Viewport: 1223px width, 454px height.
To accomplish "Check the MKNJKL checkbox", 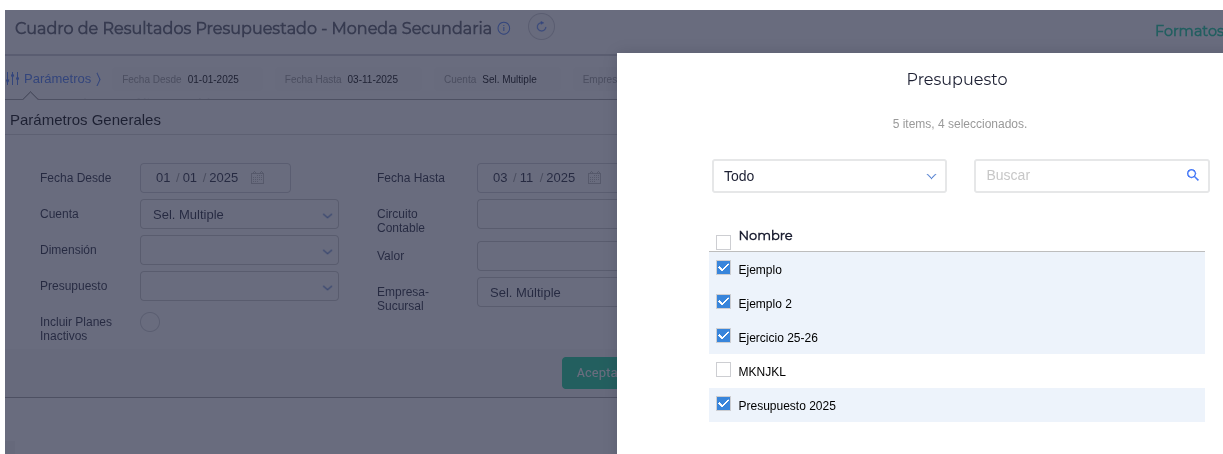I will coord(724,370).
